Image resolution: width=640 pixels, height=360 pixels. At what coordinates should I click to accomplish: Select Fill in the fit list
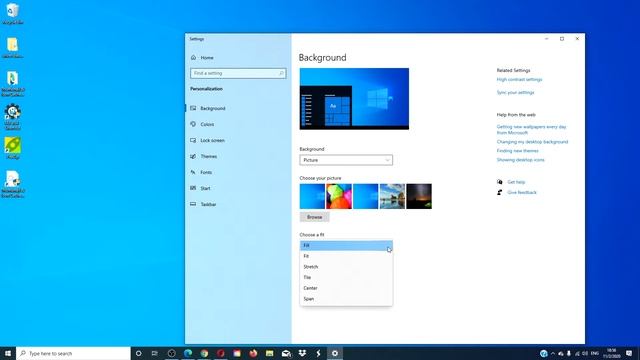pos(346,245)
